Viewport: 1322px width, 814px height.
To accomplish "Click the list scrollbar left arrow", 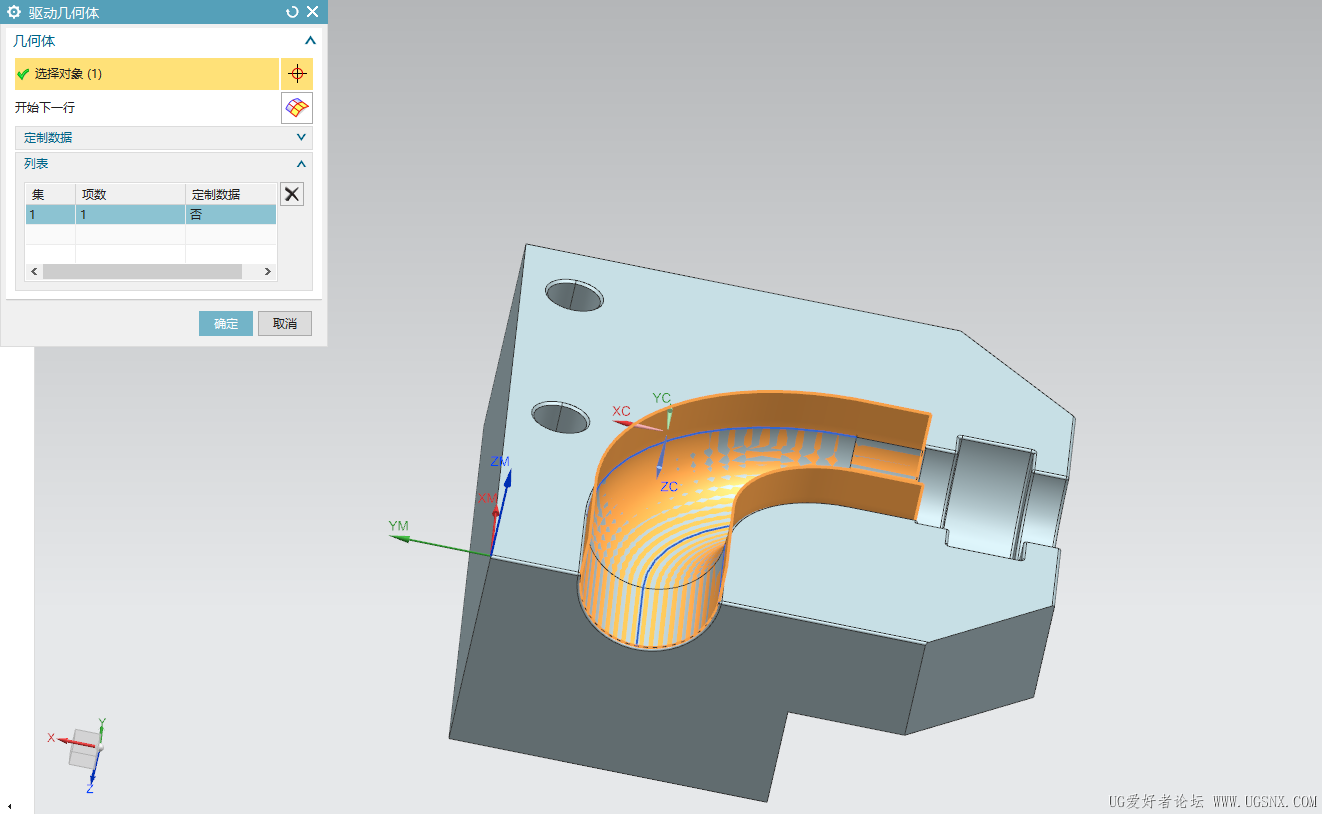I will (34, 272).
